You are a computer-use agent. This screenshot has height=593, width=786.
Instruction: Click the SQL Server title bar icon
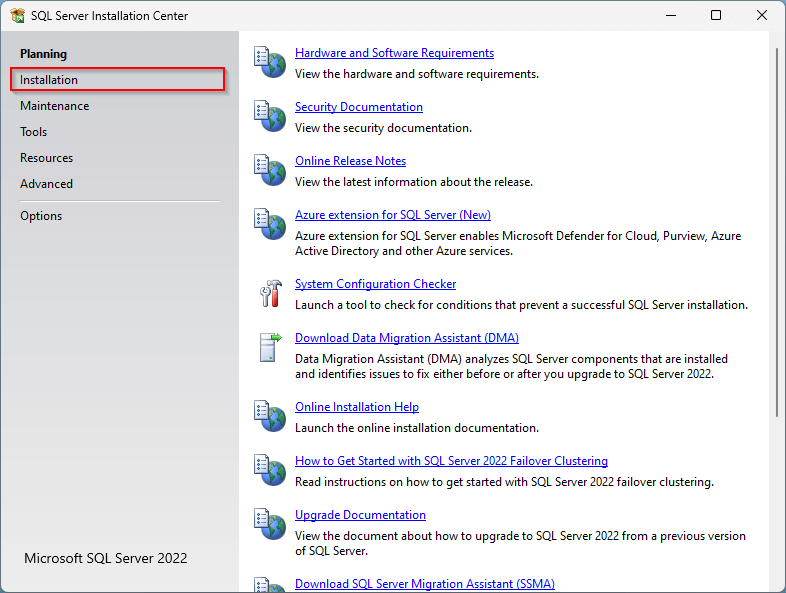tap(17, 16)
